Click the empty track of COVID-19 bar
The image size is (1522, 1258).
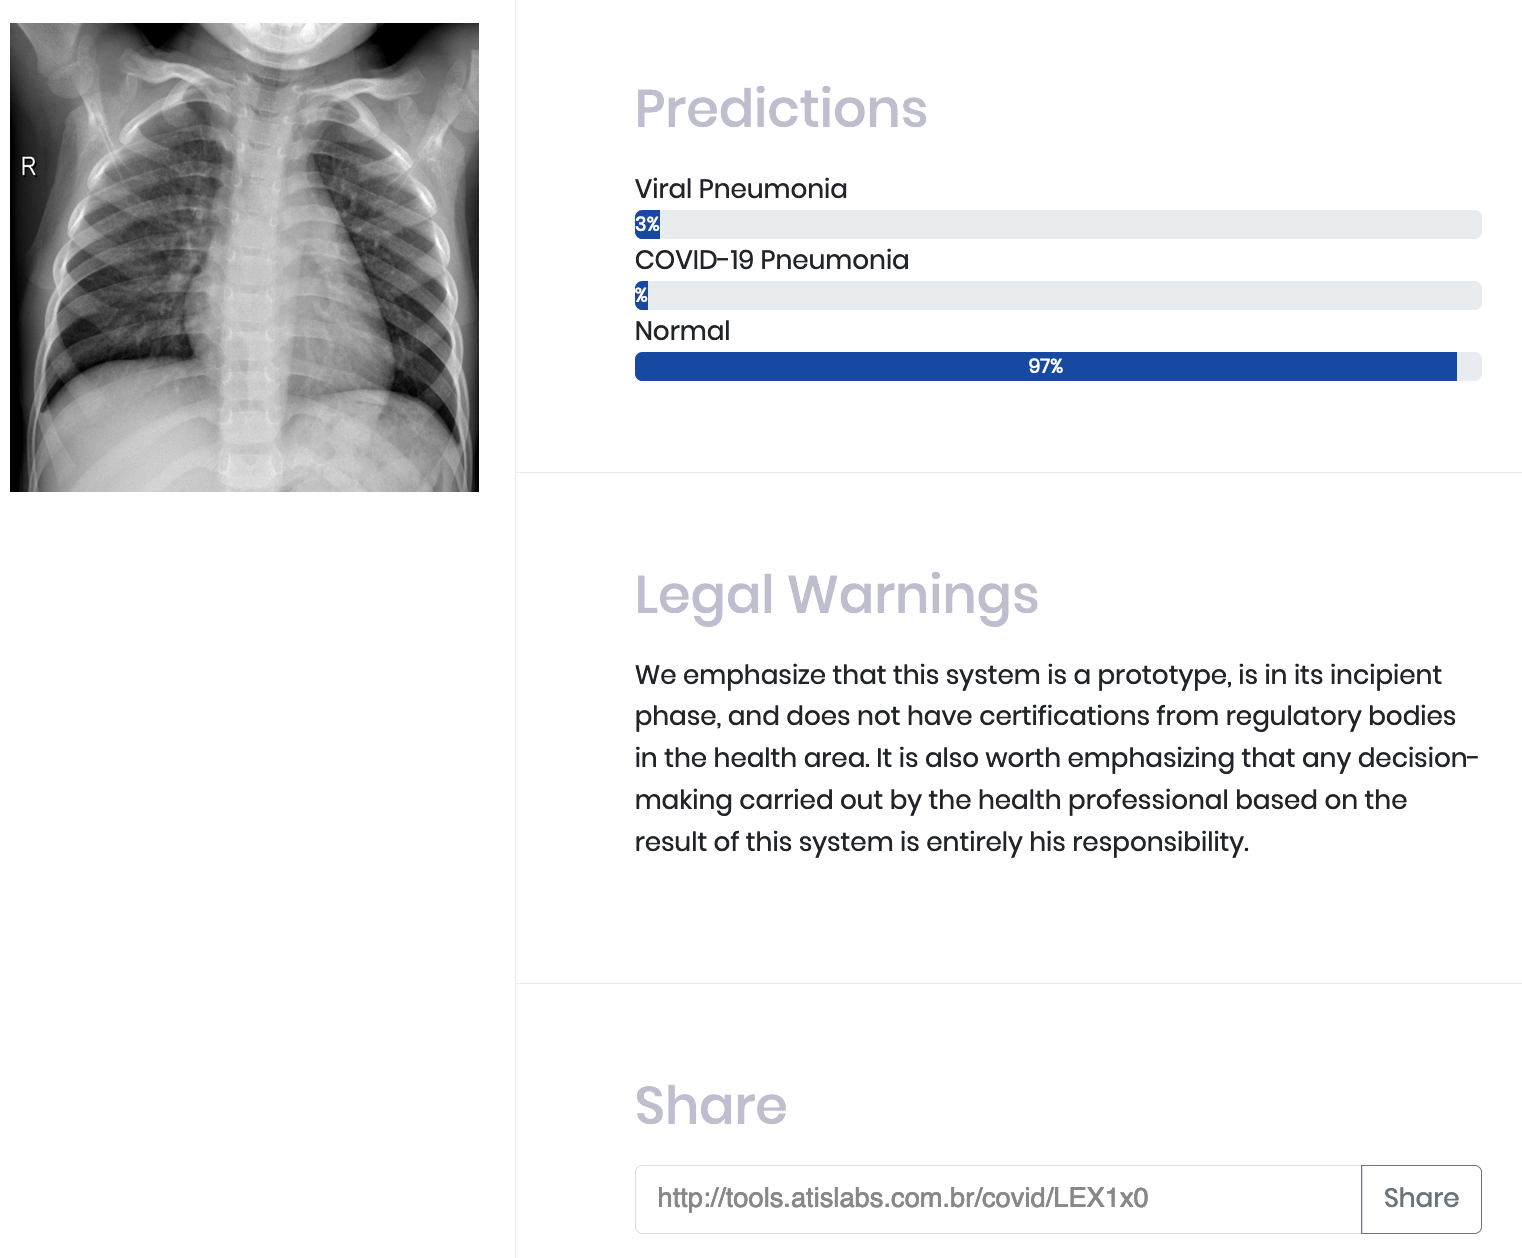[1065, 295]
